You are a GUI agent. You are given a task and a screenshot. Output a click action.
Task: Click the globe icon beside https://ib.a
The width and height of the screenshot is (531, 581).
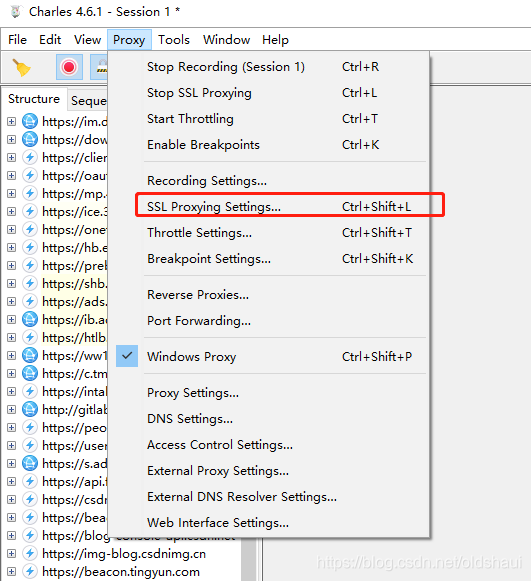click(x=30, y=319)
